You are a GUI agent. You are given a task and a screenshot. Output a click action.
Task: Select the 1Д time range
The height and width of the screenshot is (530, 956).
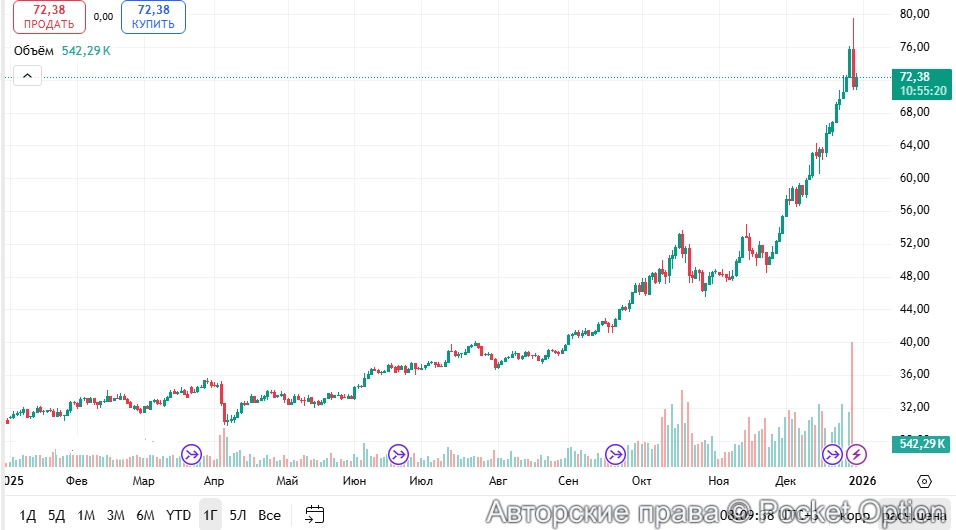[x=27, y=515]
